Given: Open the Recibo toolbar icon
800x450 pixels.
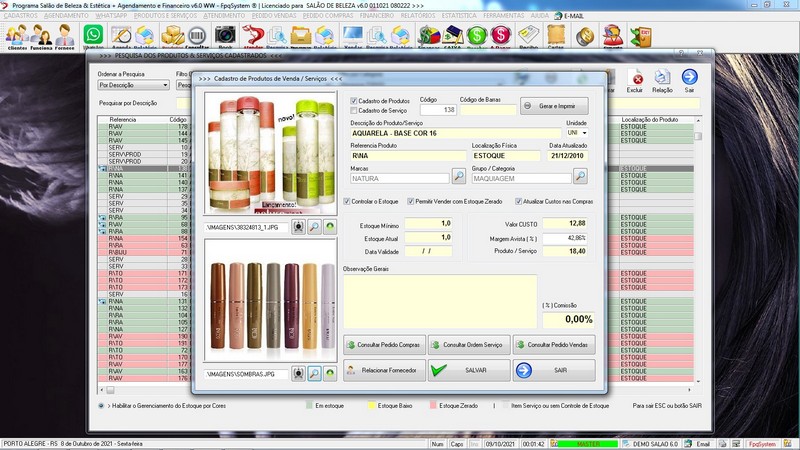Looking at the screenshot, I should pos(529,36).
